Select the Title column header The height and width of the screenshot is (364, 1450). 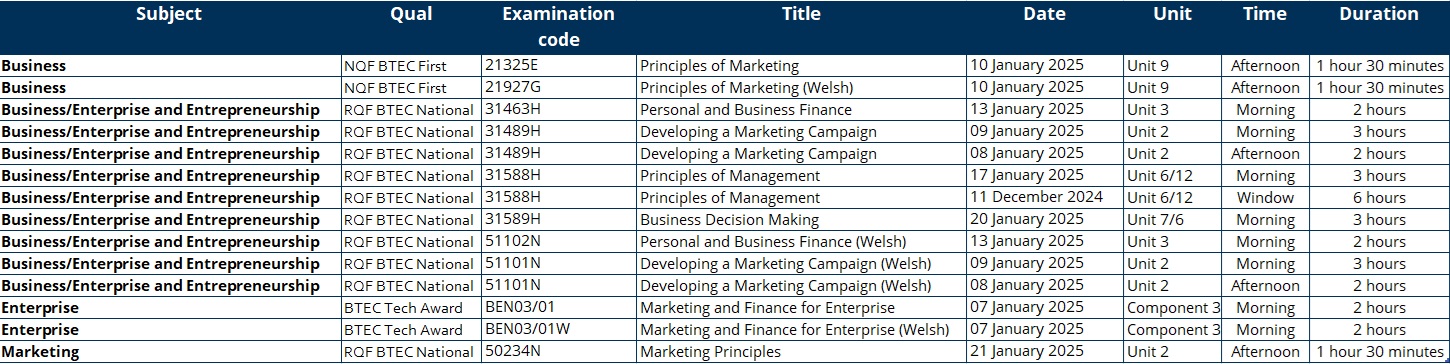[801, 14]
